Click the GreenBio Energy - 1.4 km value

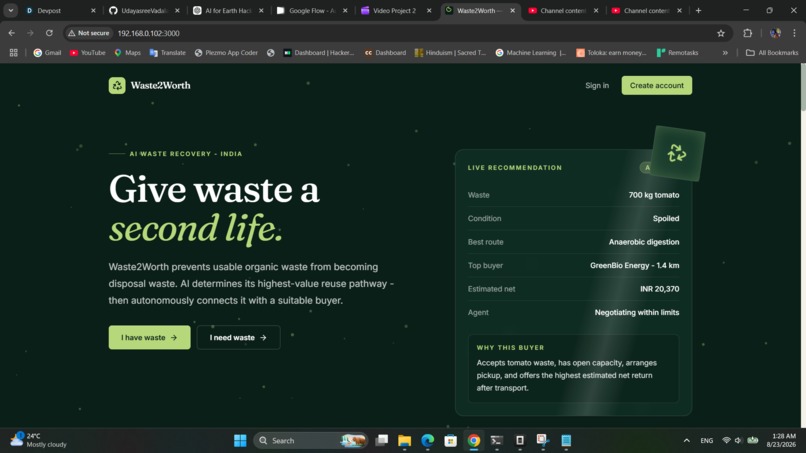pos(634,265)
